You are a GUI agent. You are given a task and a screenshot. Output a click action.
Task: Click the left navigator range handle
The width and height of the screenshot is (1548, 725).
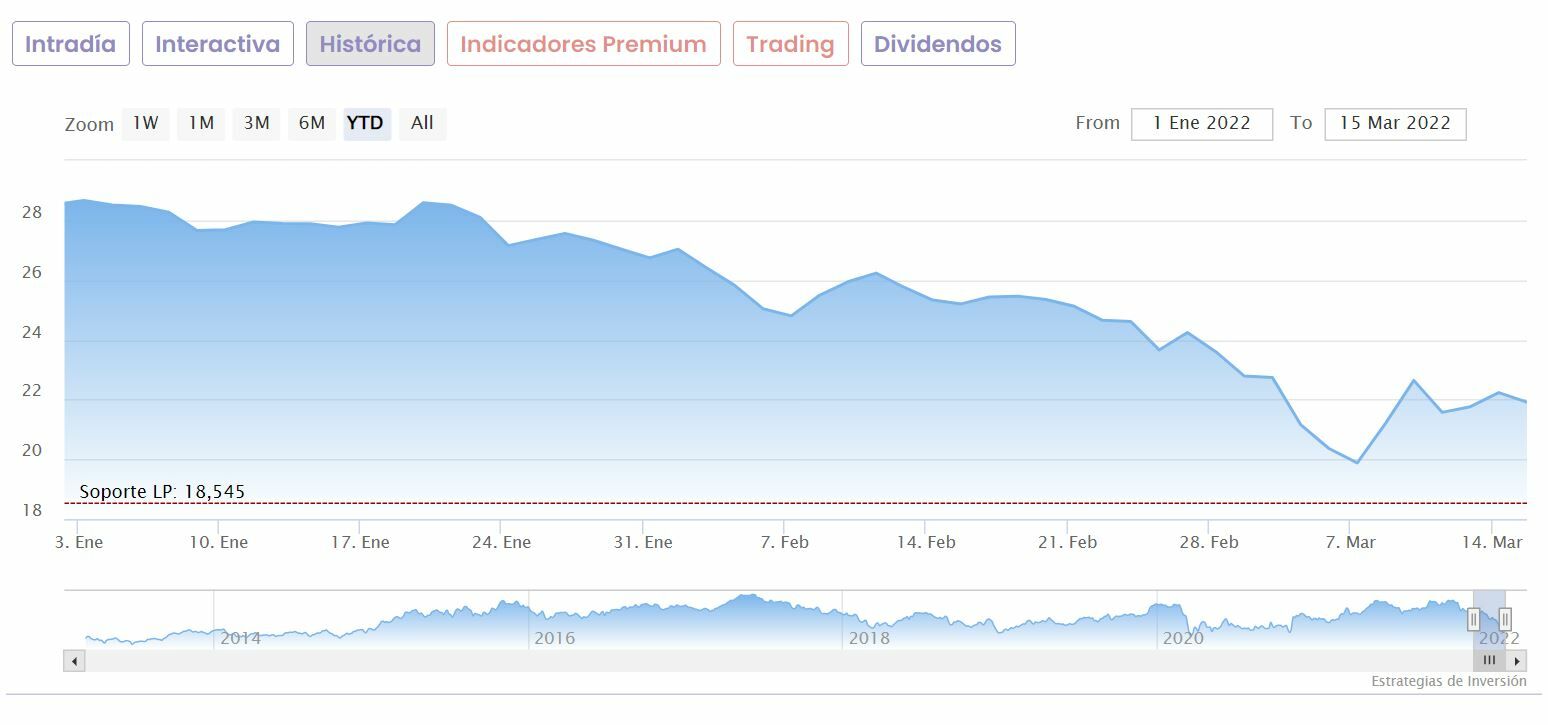coord(1473,619)
